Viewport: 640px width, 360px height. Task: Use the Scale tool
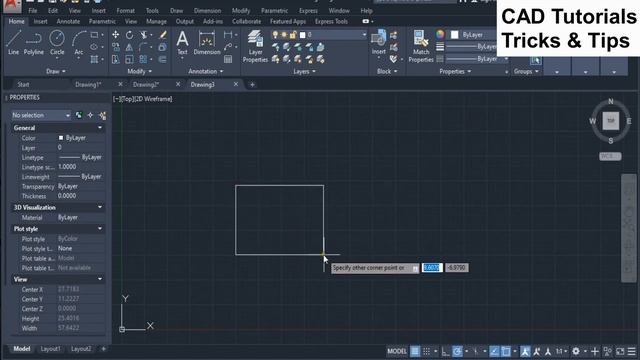[129, 60]
